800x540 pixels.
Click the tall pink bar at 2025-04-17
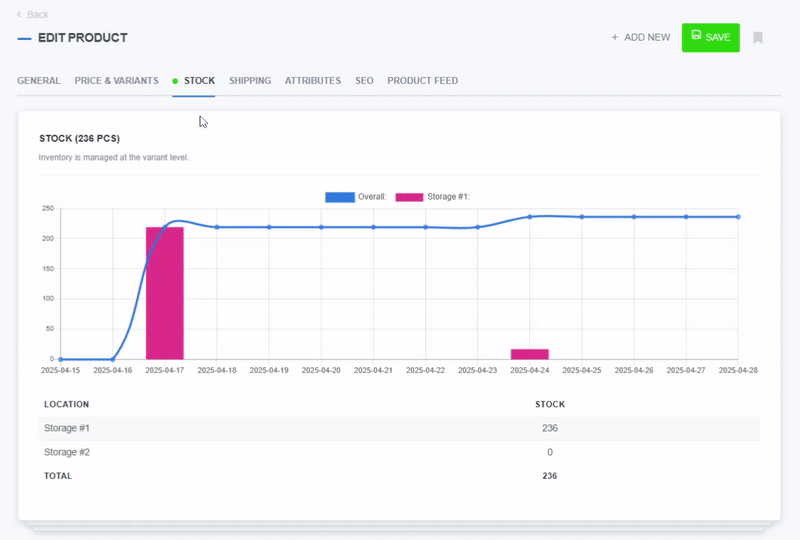[165, 293]
